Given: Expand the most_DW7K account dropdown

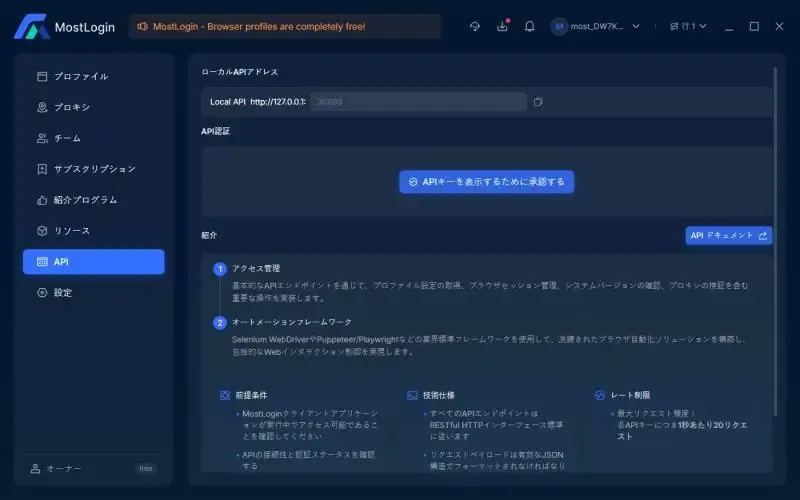Looking at the screenshot, I should 636,26.
